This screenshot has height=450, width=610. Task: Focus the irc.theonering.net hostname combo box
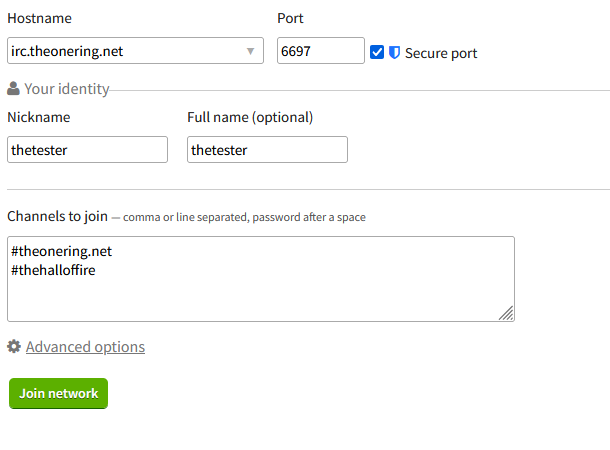[x=135, y=51]
